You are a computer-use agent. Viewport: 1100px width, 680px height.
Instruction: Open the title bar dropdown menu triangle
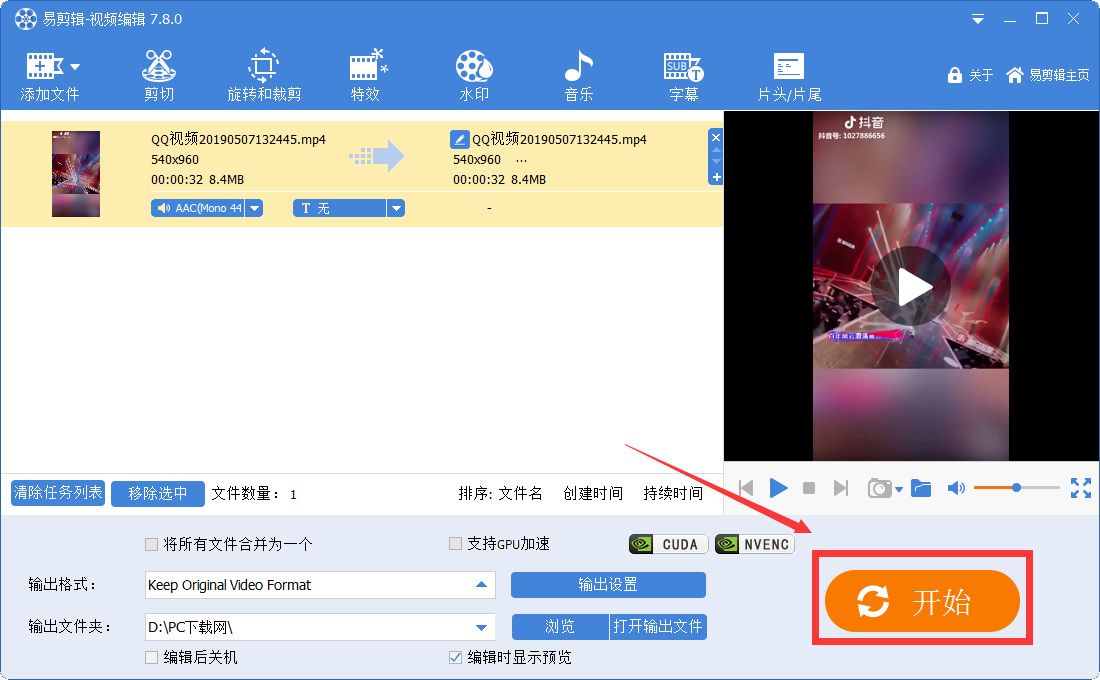coord(977,20)
